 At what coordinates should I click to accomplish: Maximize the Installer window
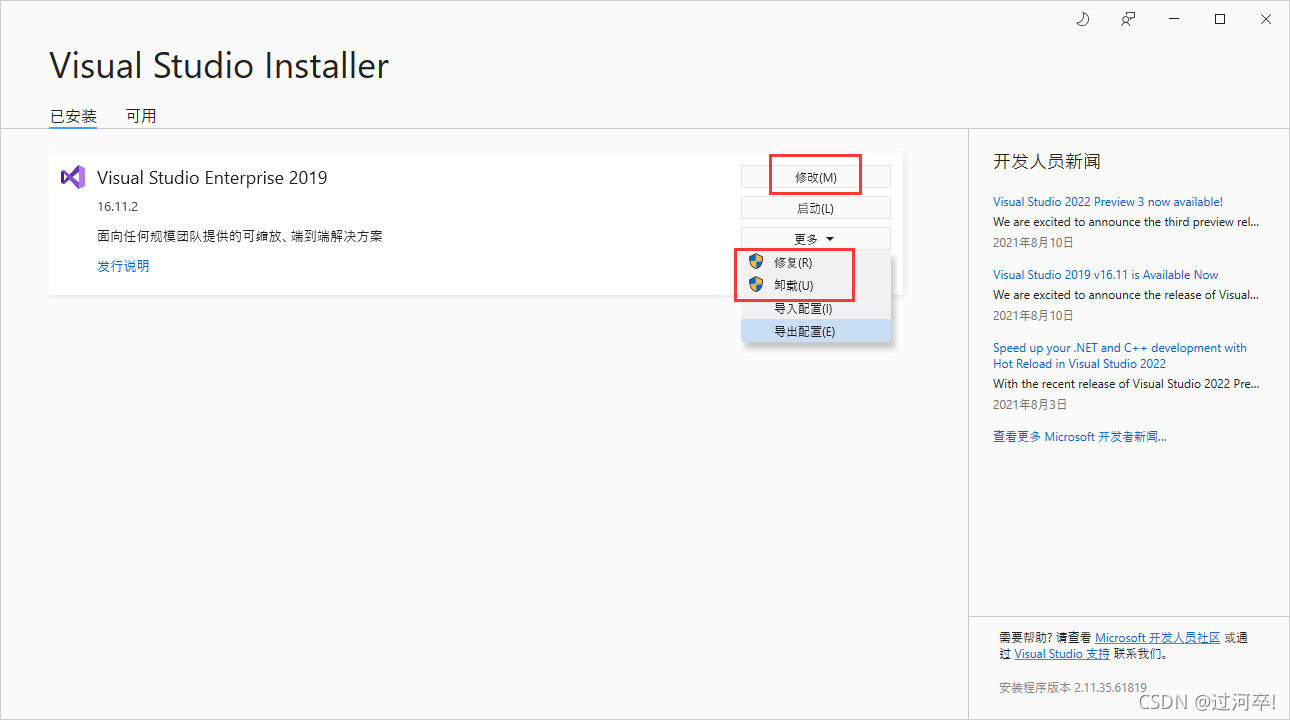1220,19
